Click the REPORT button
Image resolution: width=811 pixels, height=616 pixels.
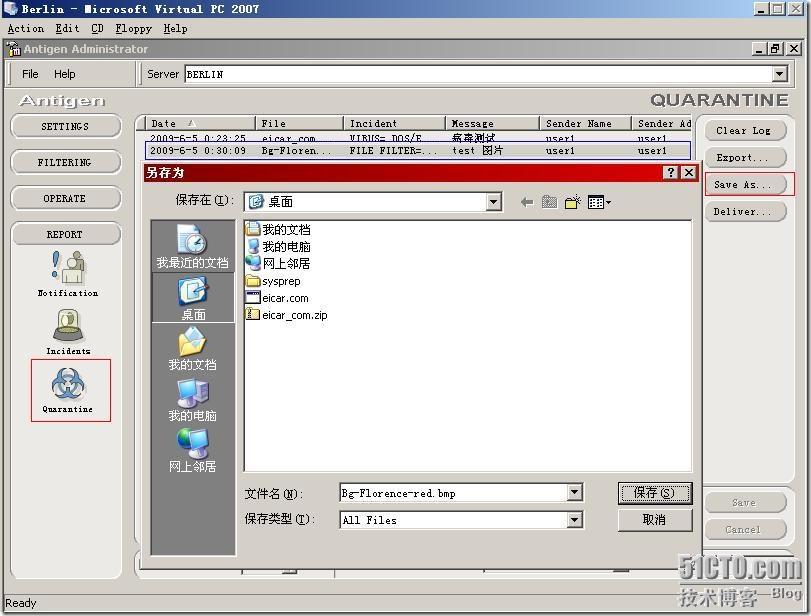tap(65, 234)
